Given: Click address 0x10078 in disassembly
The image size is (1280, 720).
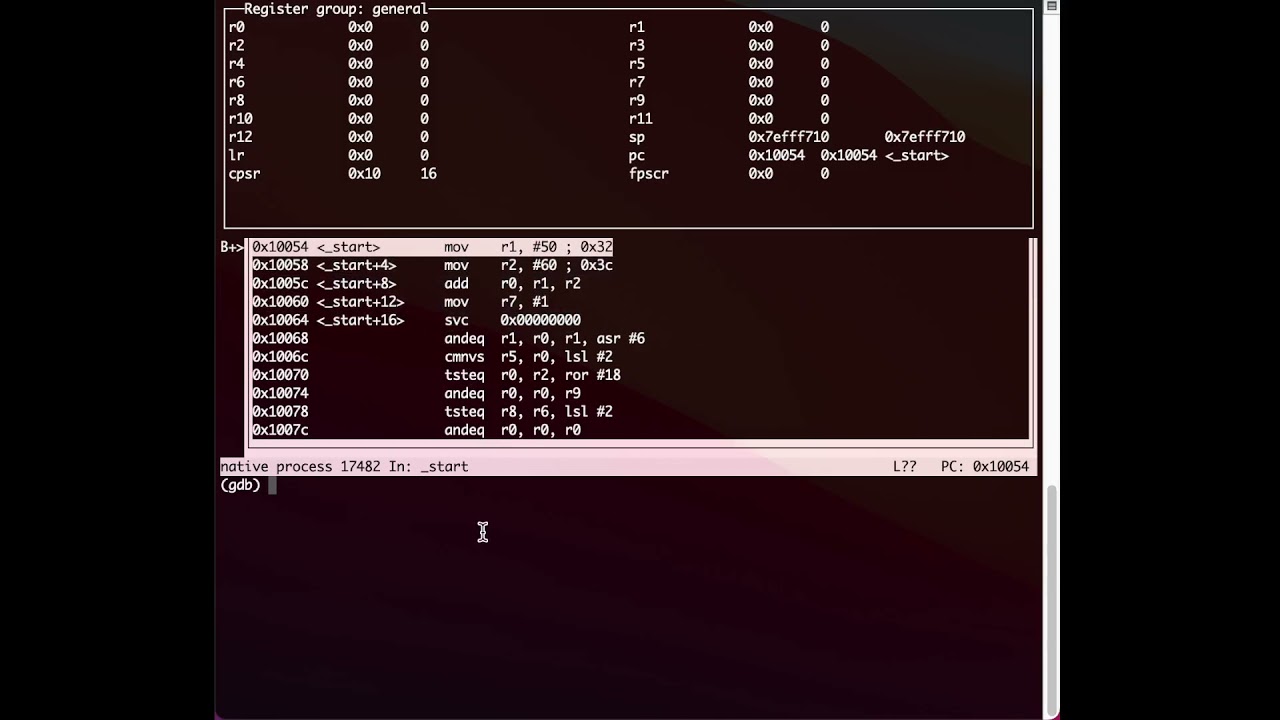Looking at the screenshot, I should coord(280,412).
